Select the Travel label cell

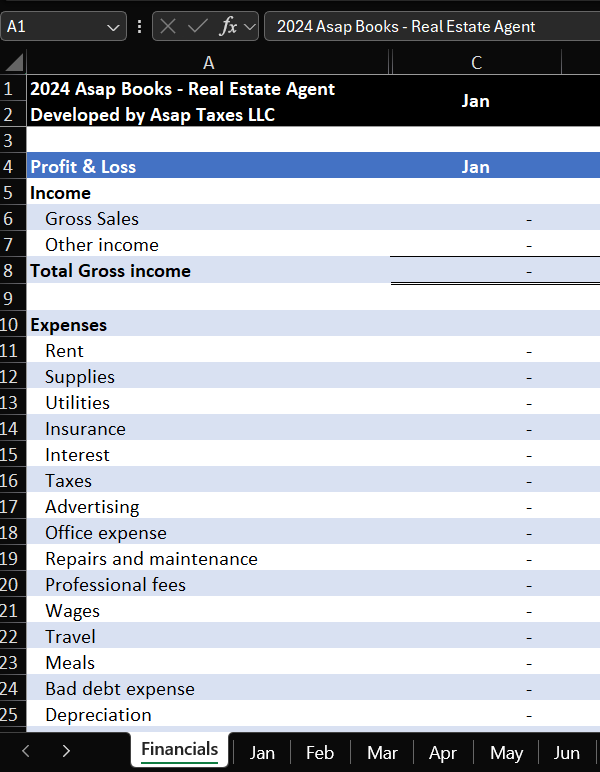(208, 637)
